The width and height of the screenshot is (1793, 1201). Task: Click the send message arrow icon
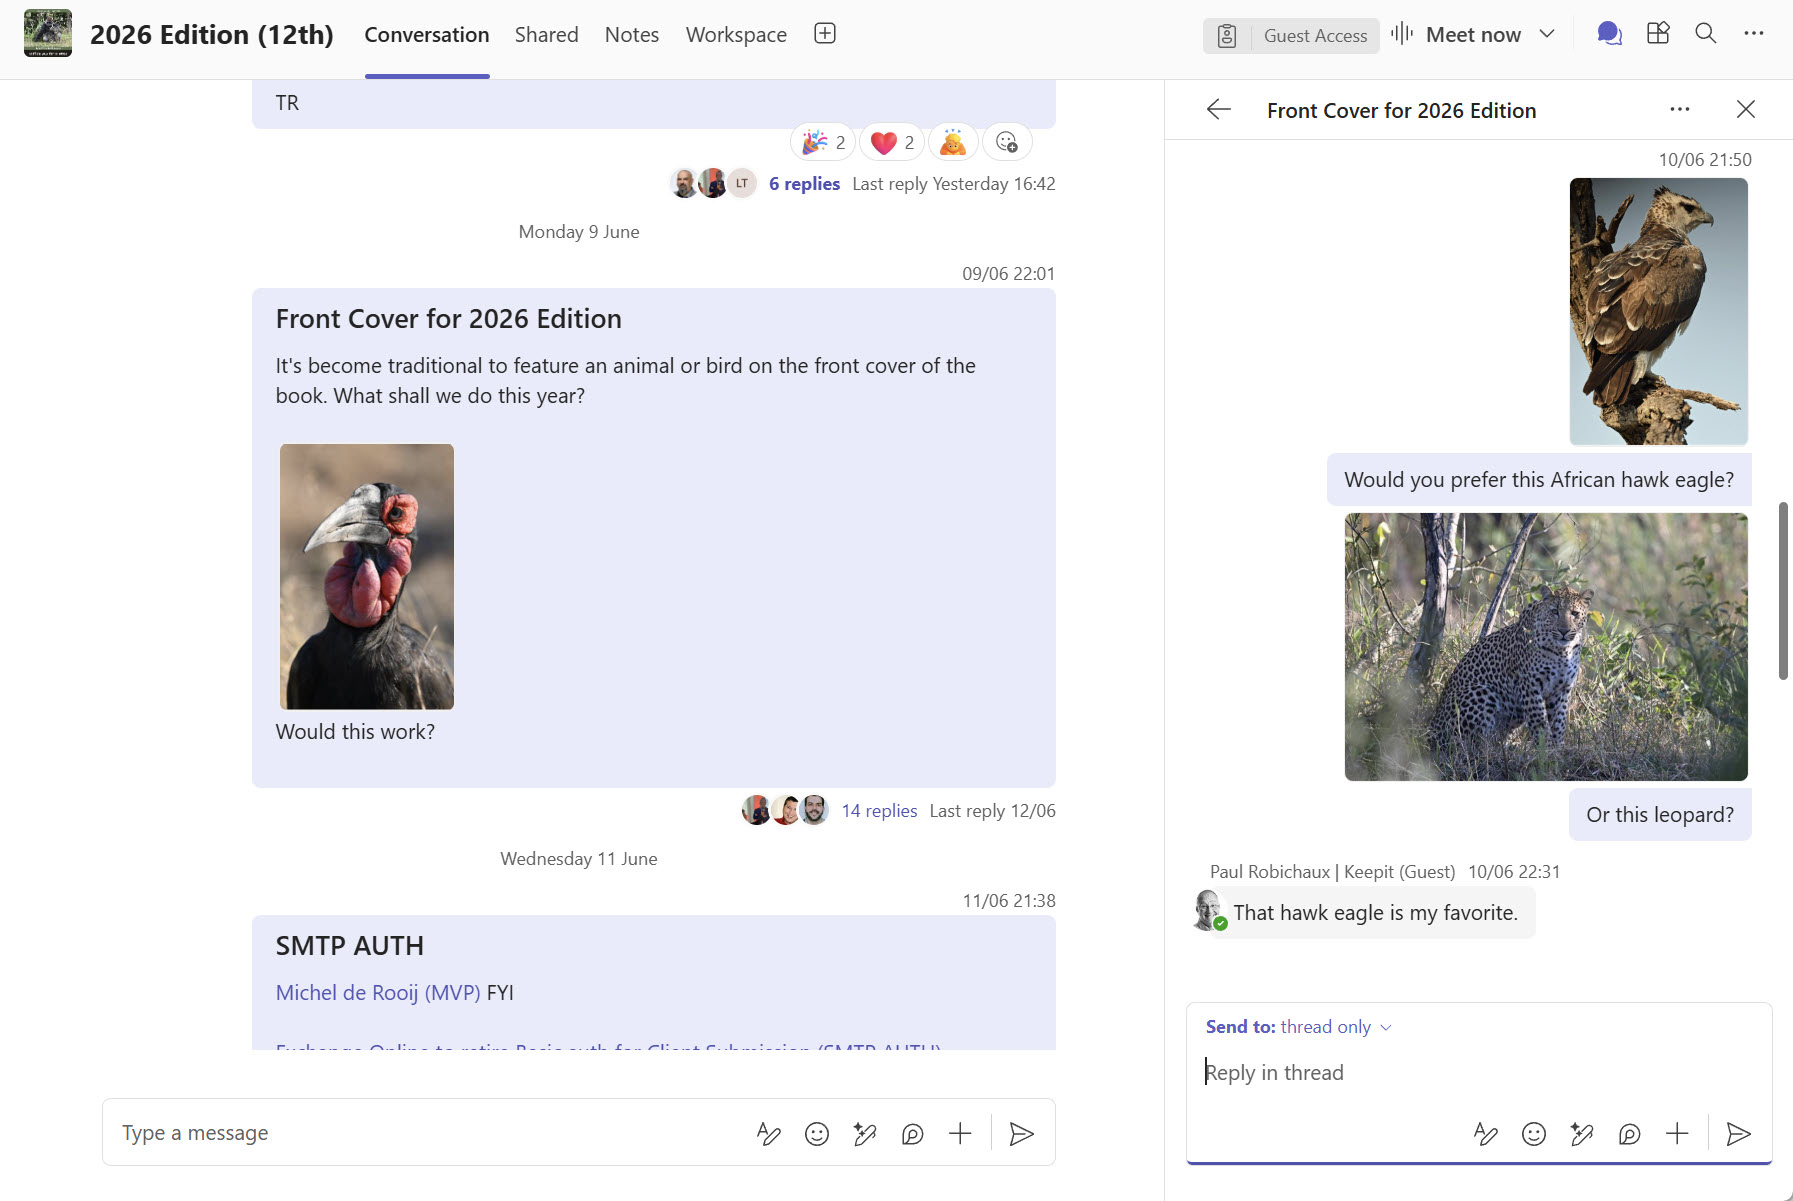click(x=1021, y=1133)
